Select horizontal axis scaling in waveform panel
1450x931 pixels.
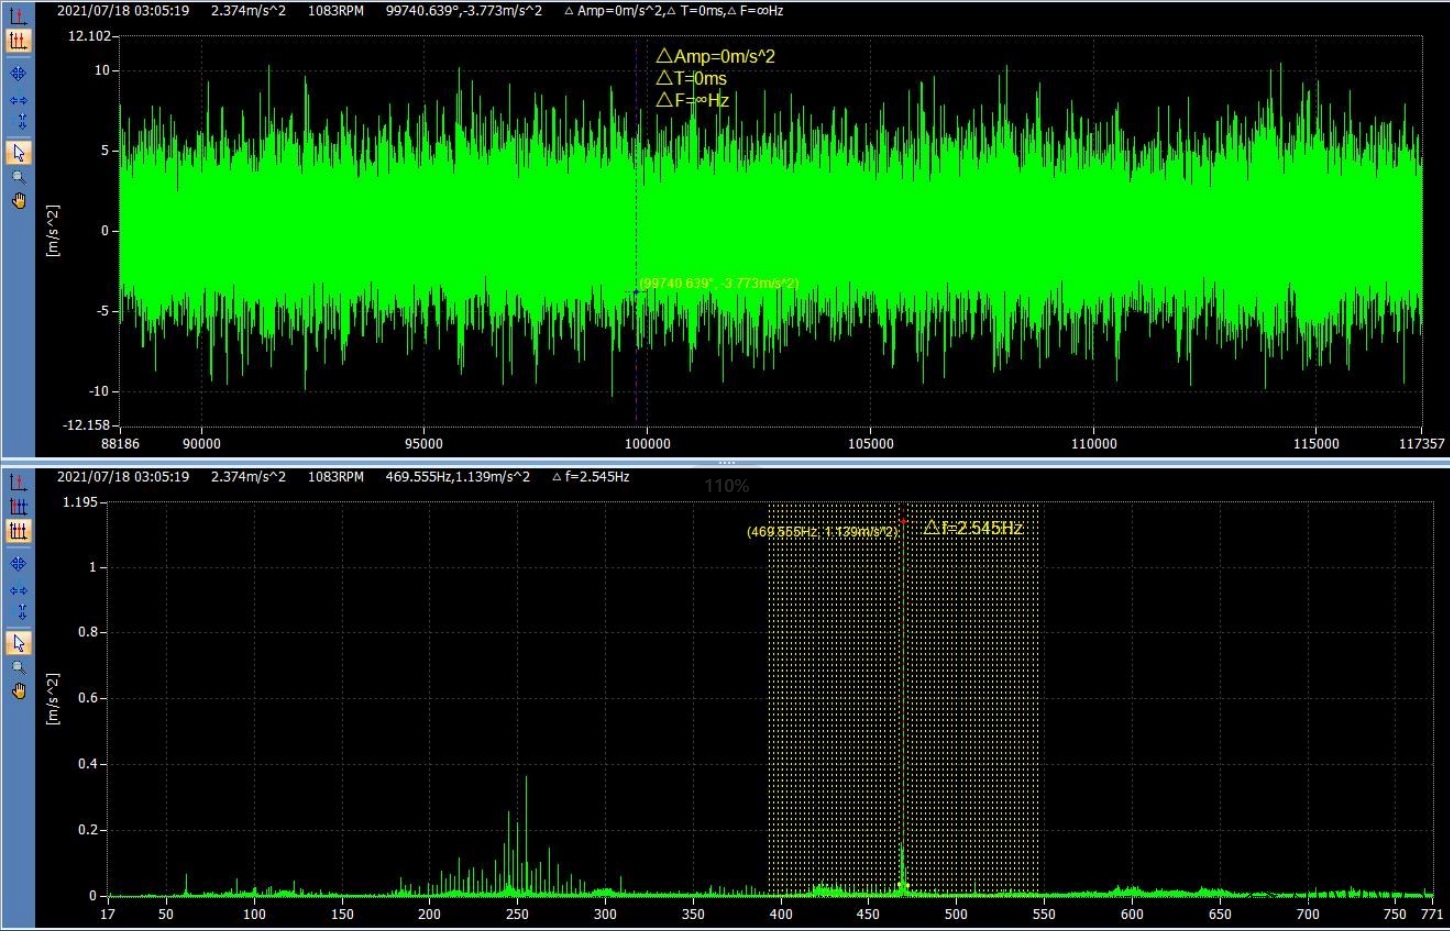(18, 100)
